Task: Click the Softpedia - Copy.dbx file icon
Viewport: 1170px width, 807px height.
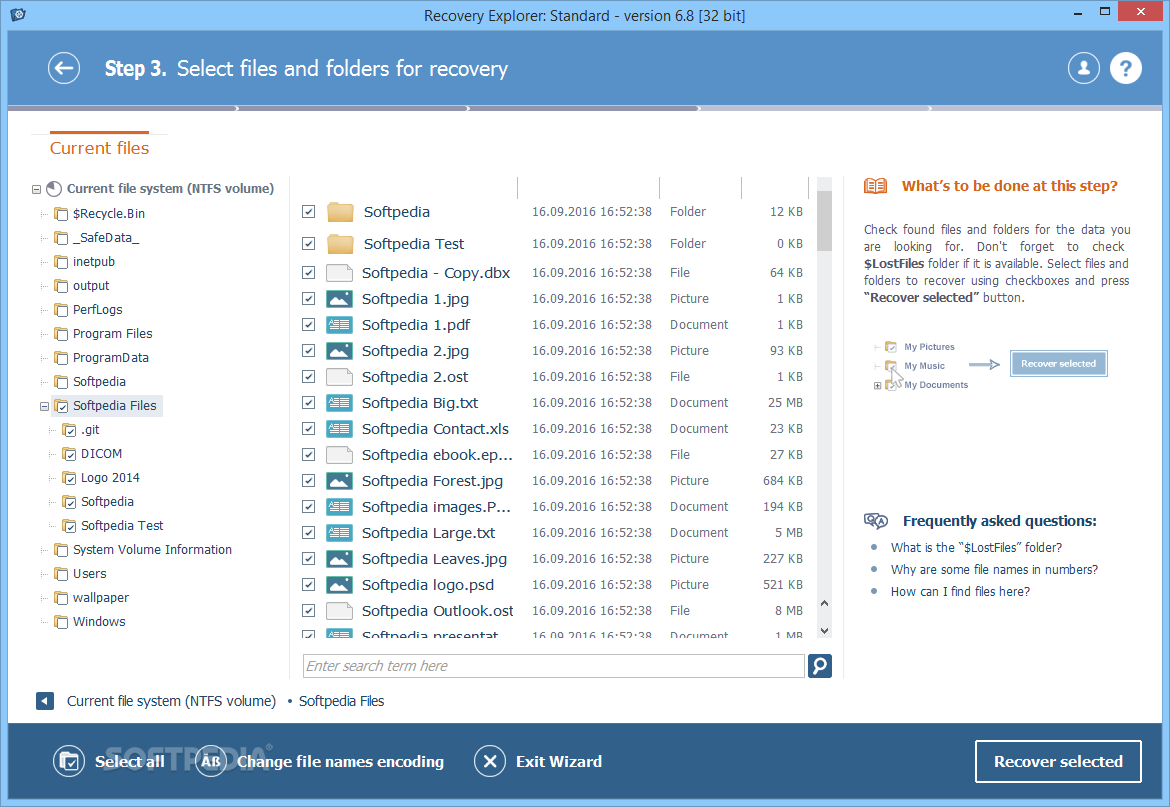Action: [340, 272]
